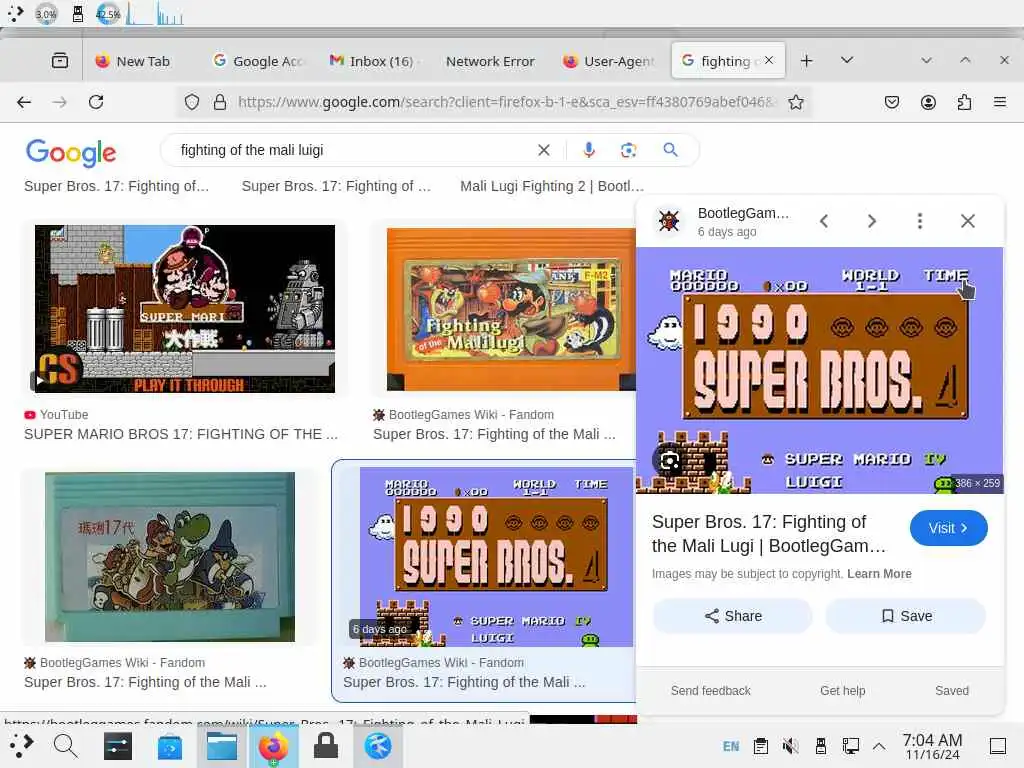This screenshot has width=1024, height=768.
Task: Click the large preview image
Action: pyautogui.click(x=820, y=370)
